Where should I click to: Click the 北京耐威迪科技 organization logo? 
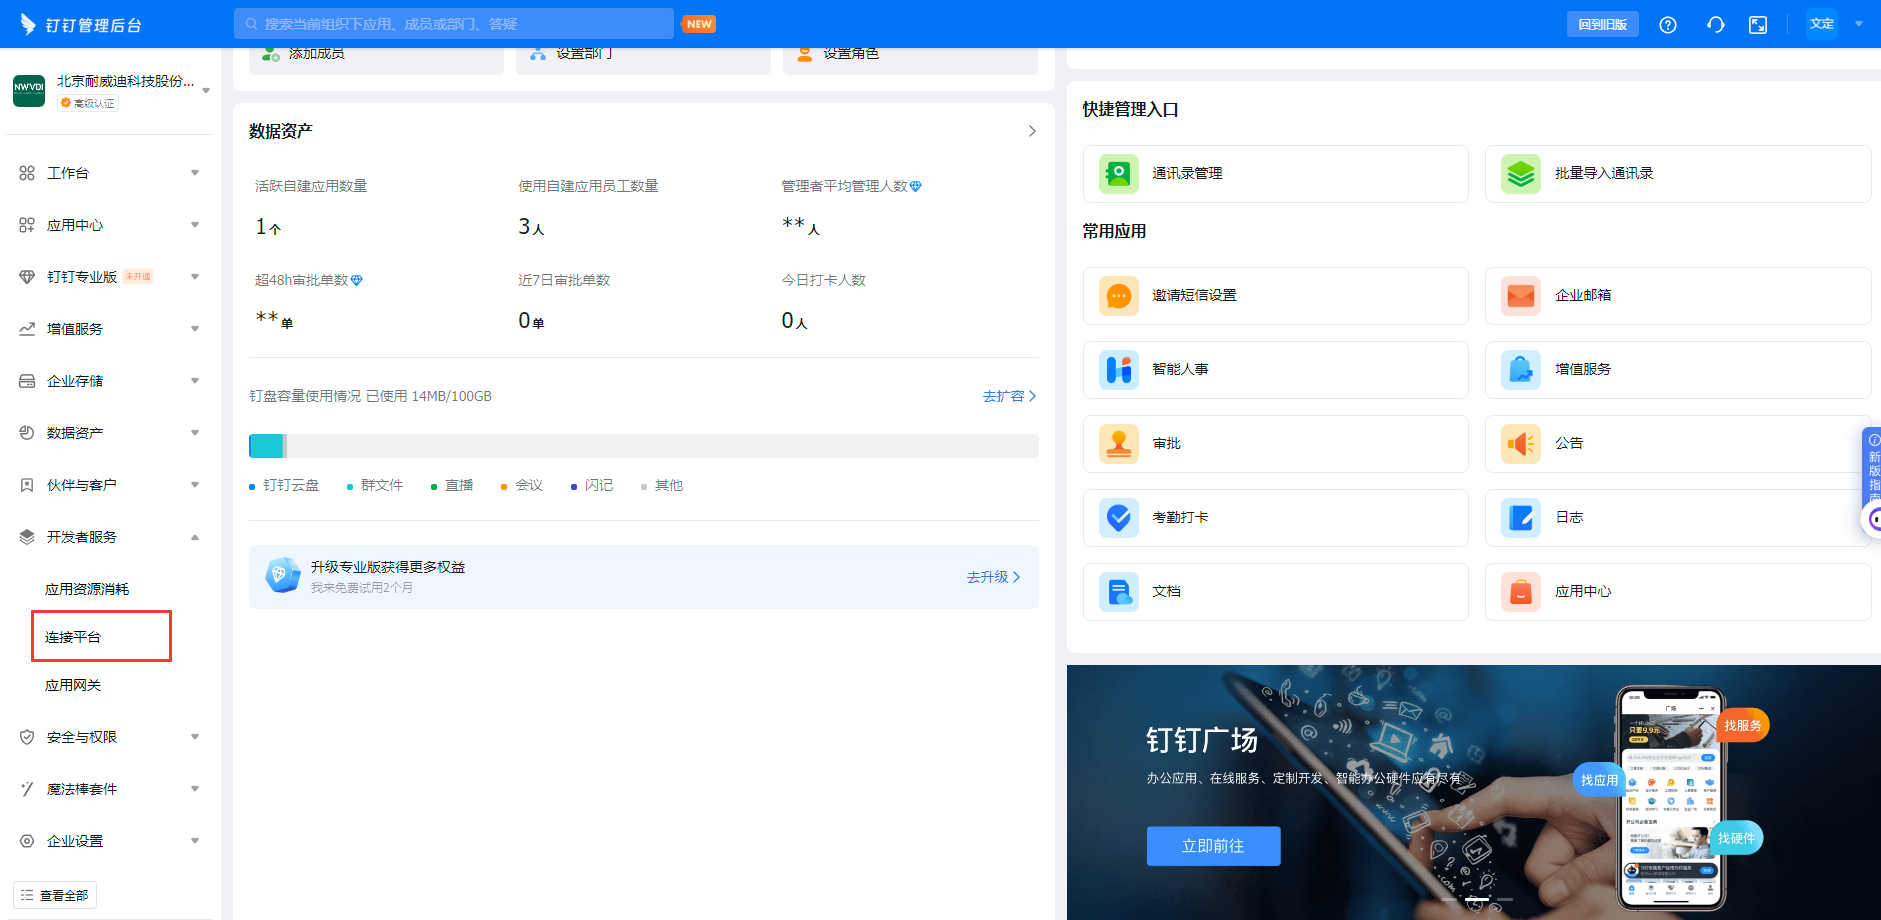click(29, 91)
